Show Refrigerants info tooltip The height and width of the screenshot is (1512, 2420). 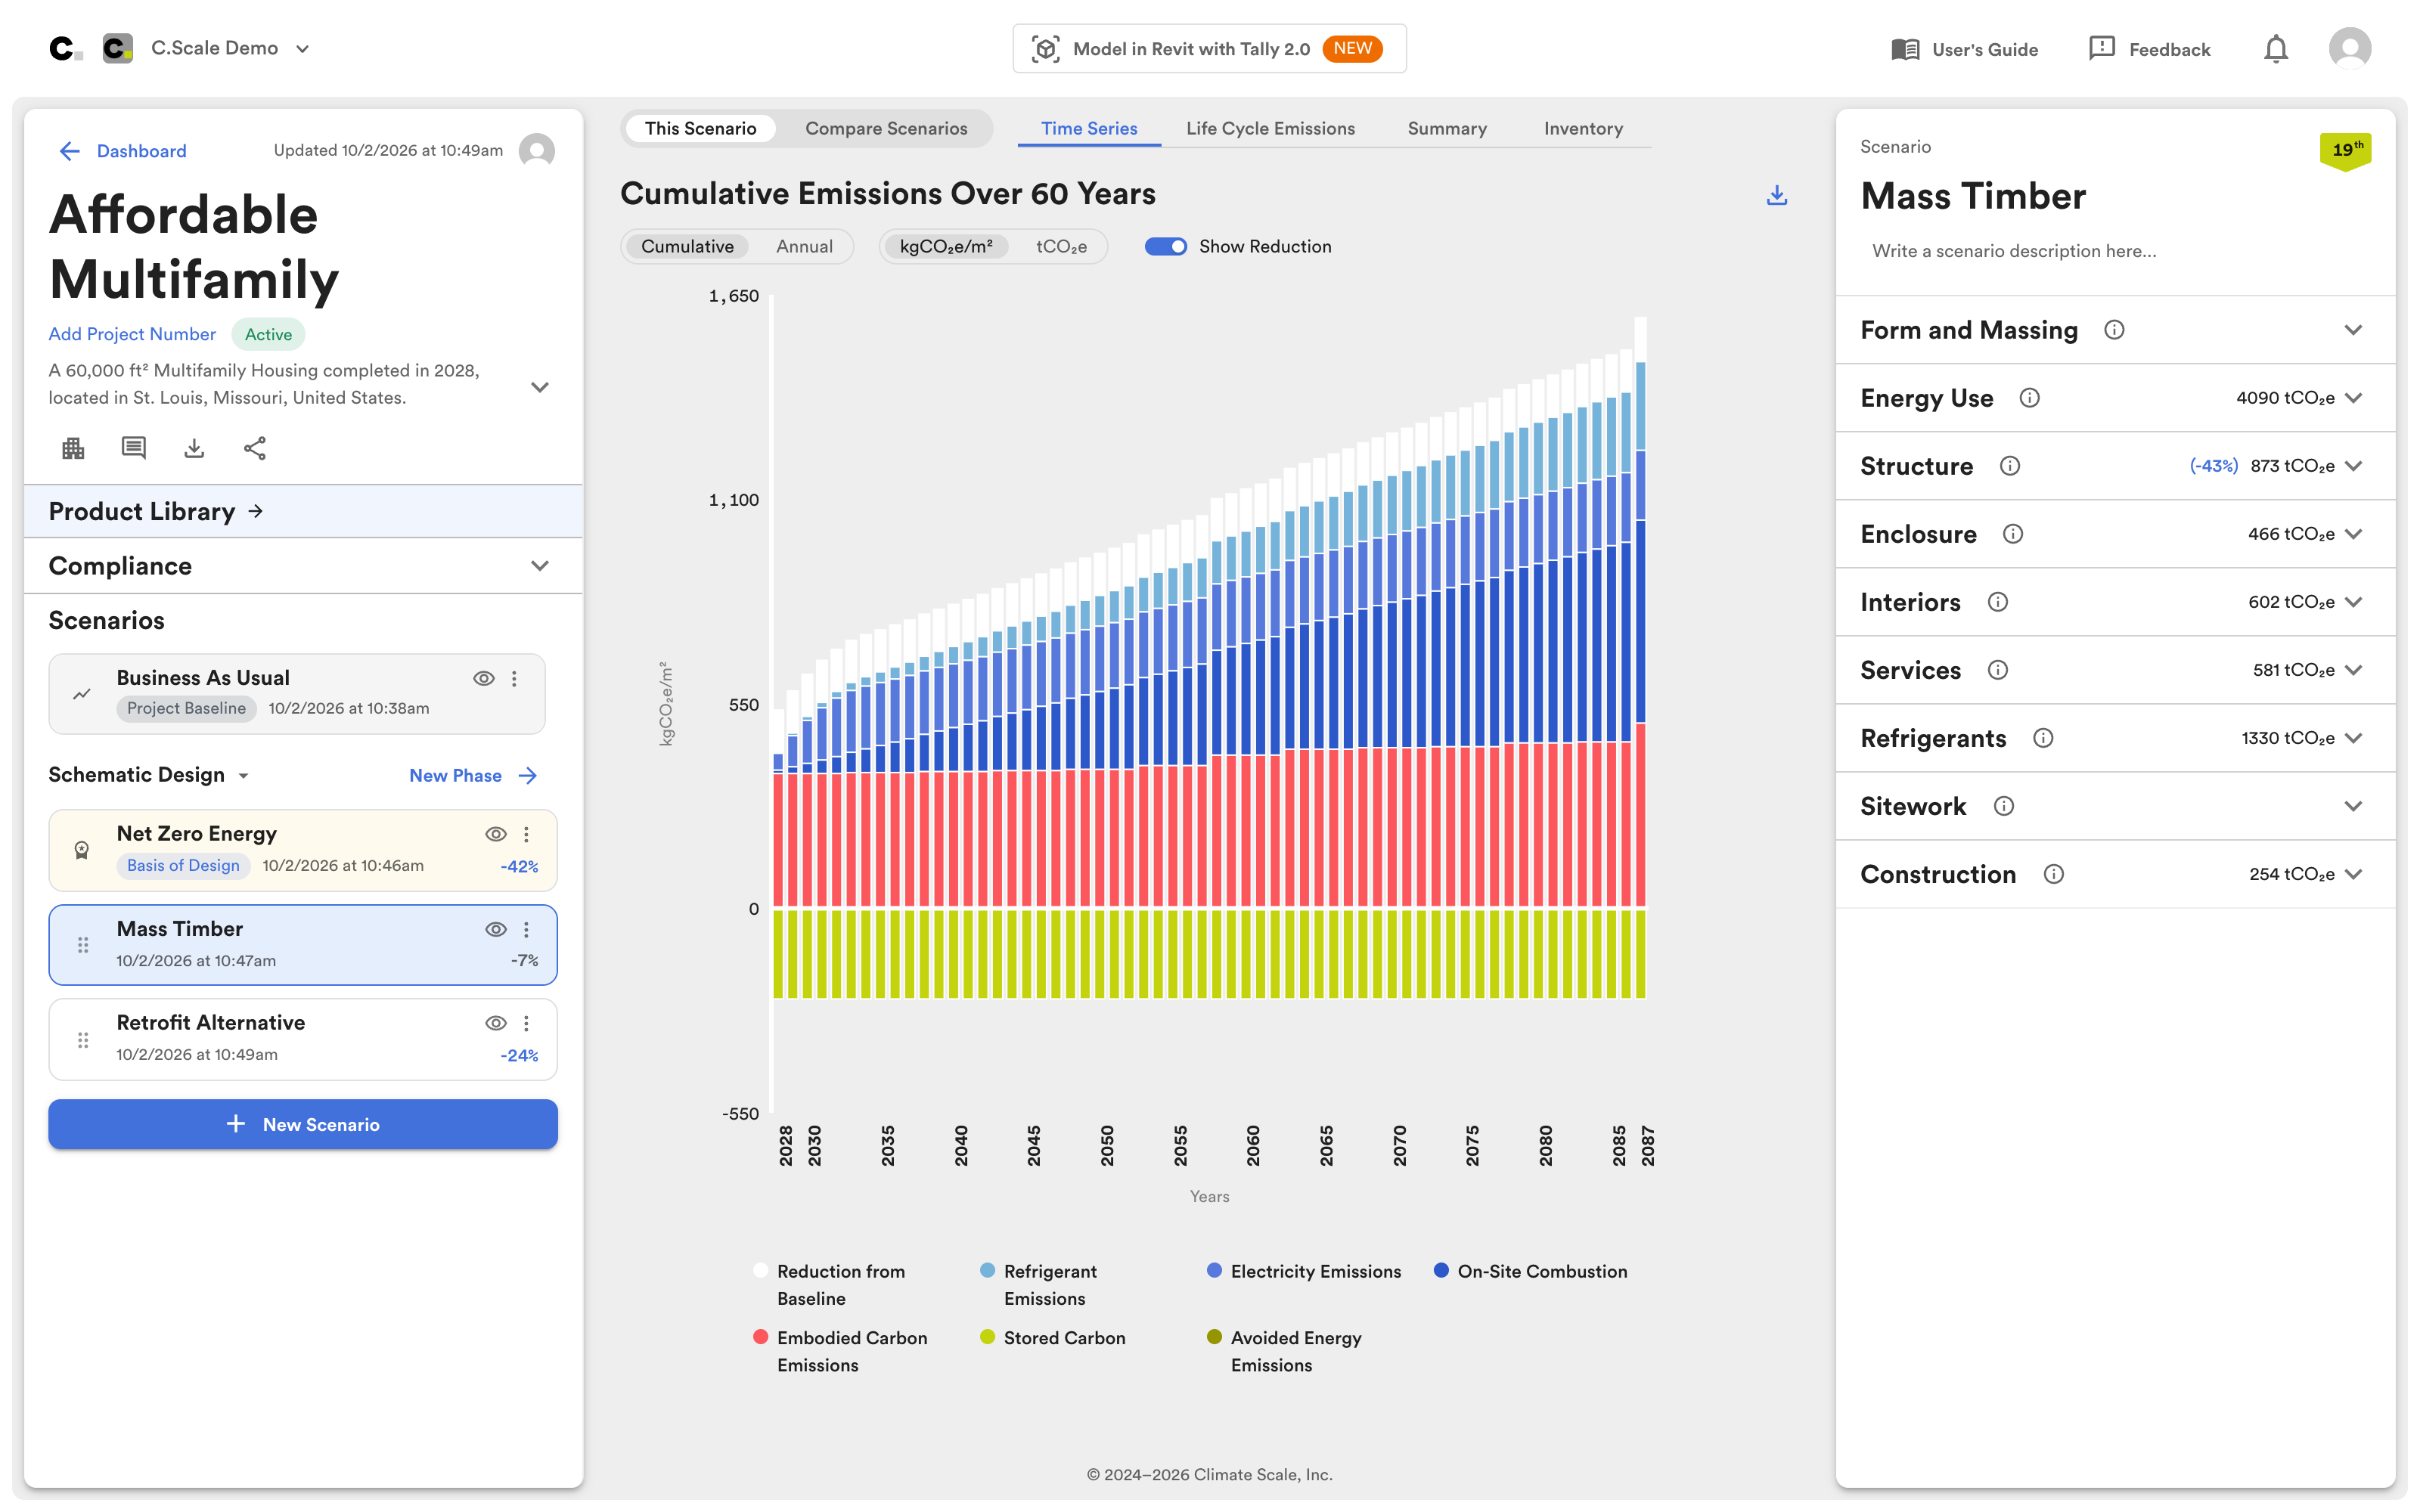(2043, 738)
